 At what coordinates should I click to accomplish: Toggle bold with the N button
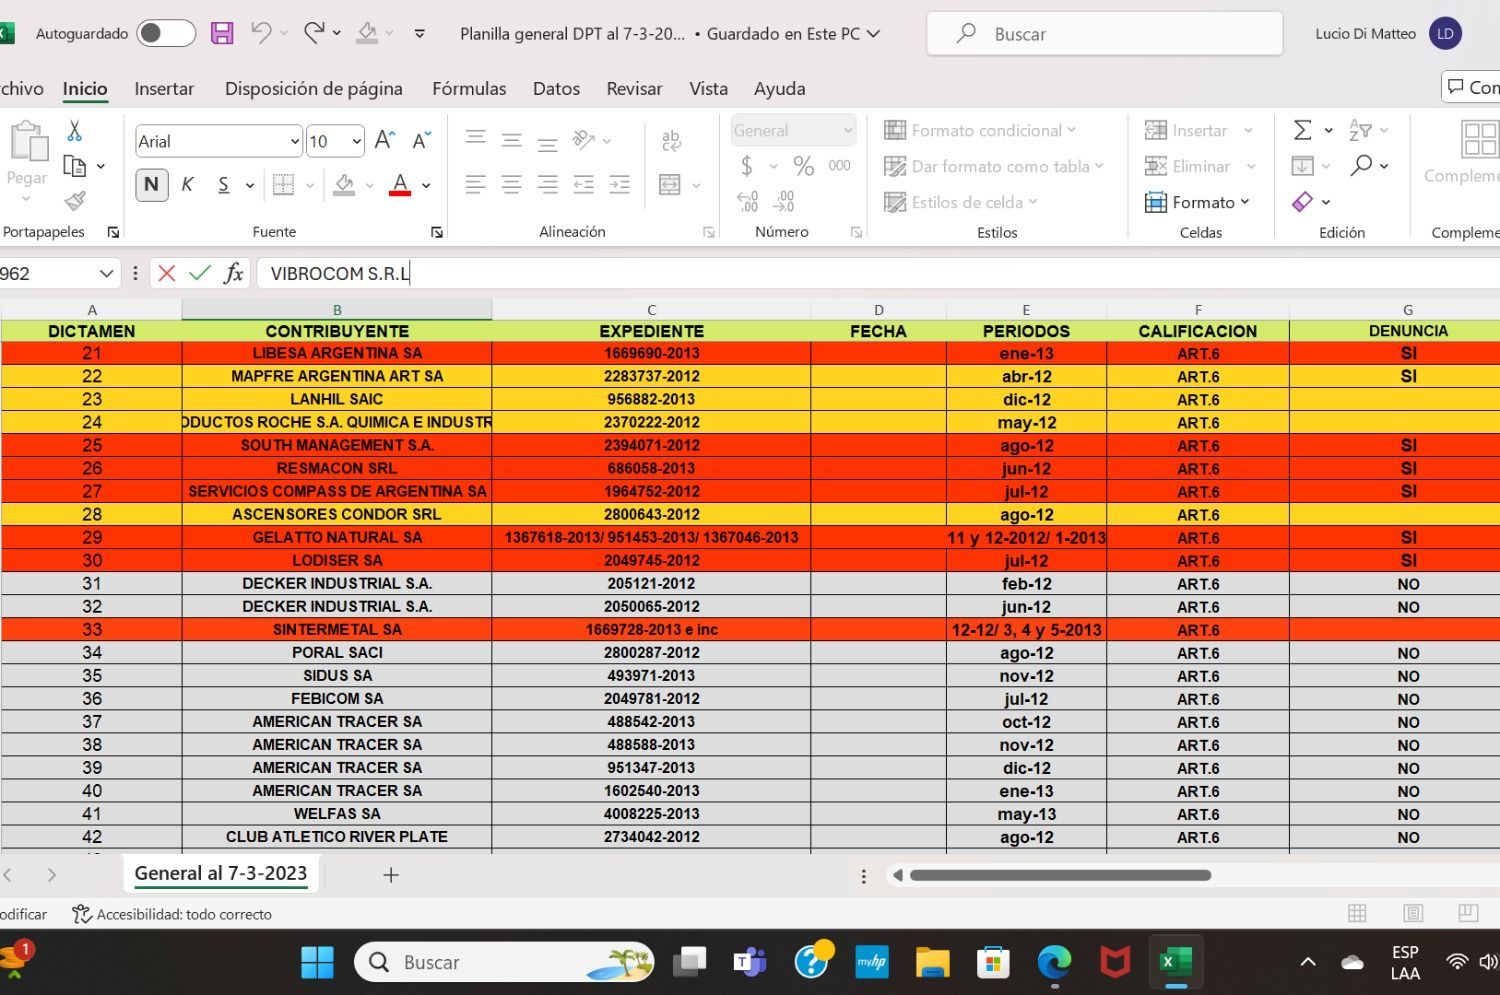(x=151, y=185)
